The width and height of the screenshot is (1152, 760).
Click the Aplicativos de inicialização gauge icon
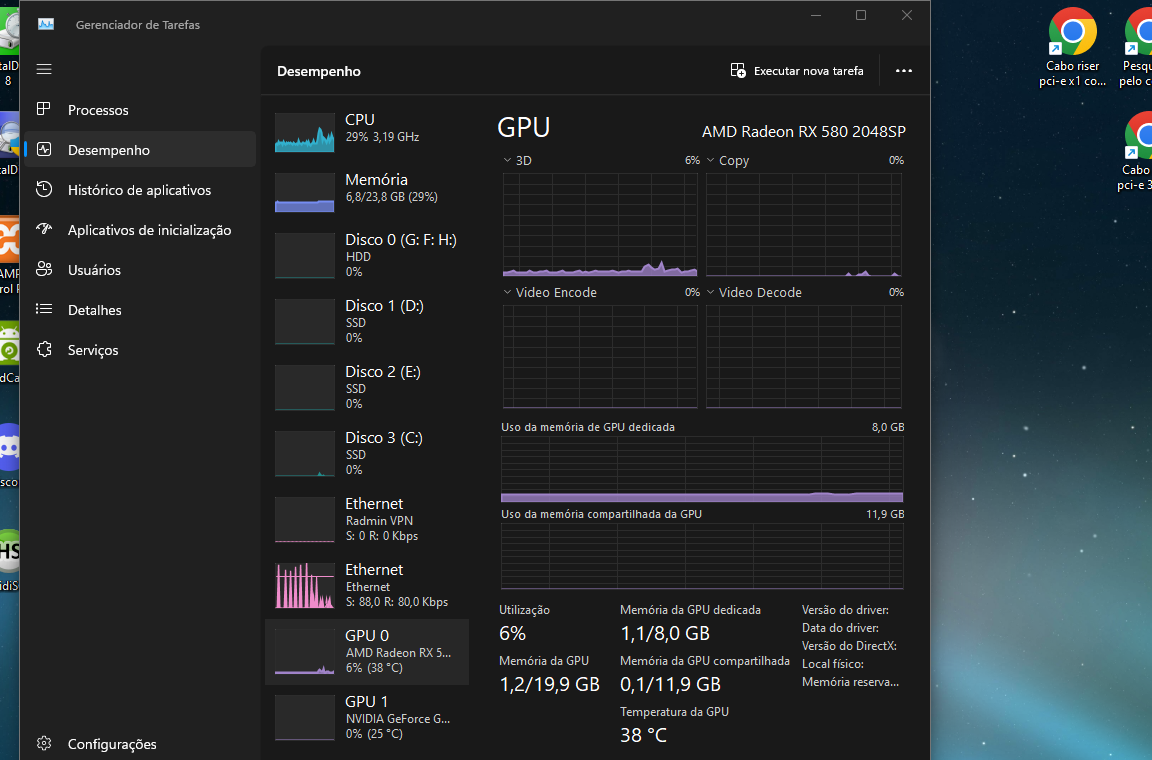(44, 229)
